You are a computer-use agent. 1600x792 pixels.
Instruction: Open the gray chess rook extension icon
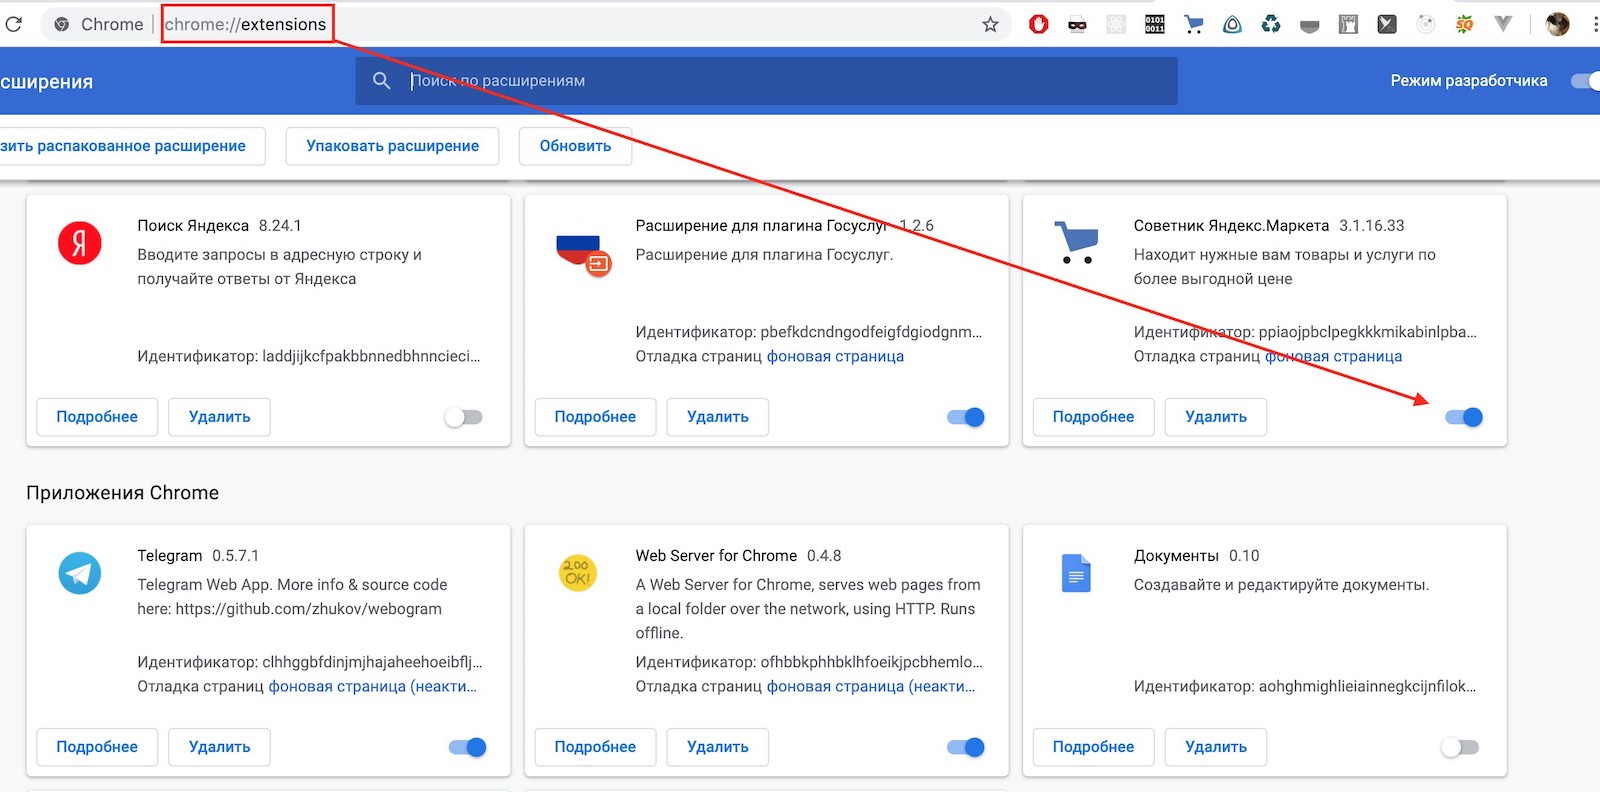pyautogui.click(x=1348, y=24)
